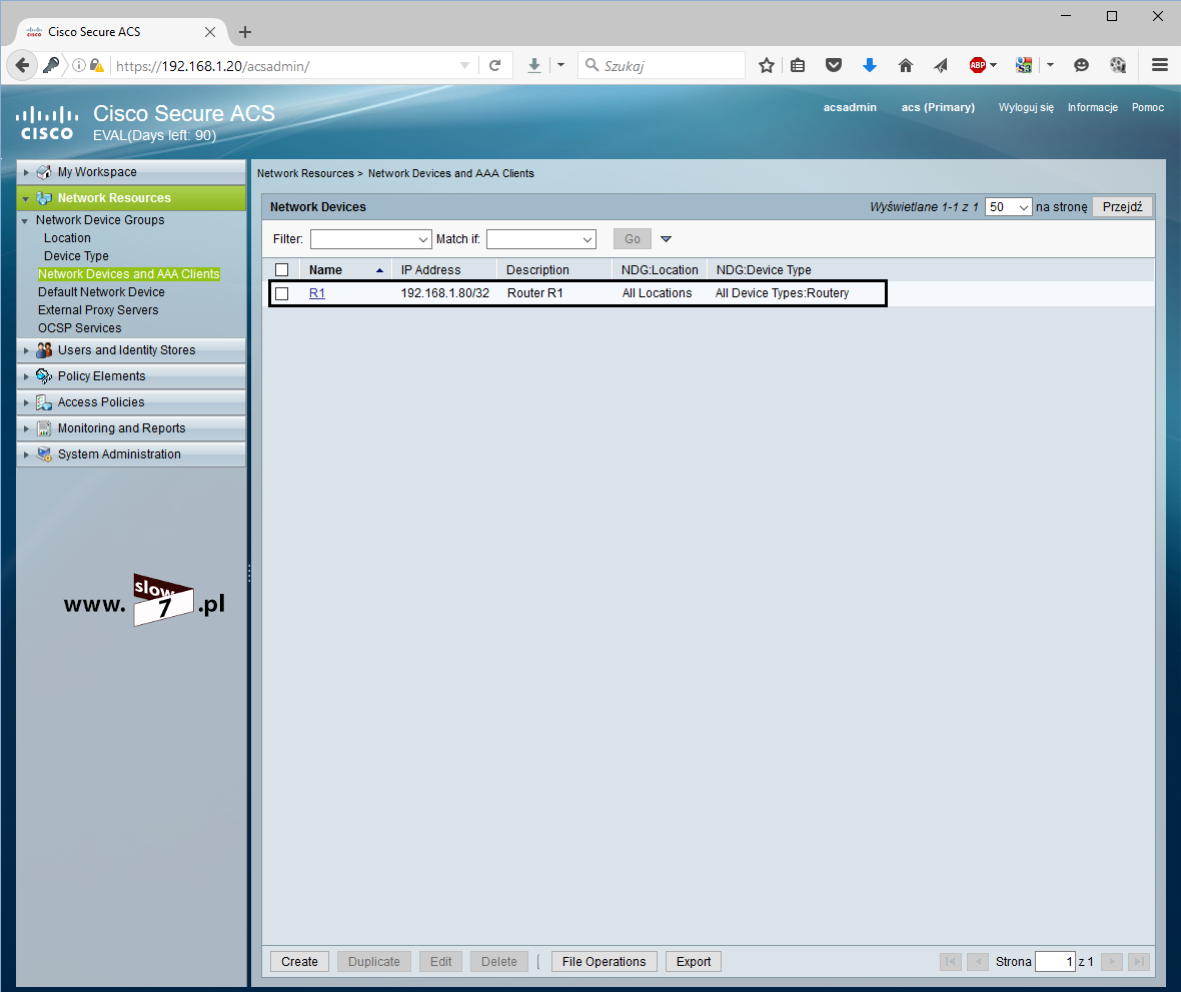This screenshot has height=992, width=1181.
Task: Open the Filter dropdown
Action: (371, 239)
